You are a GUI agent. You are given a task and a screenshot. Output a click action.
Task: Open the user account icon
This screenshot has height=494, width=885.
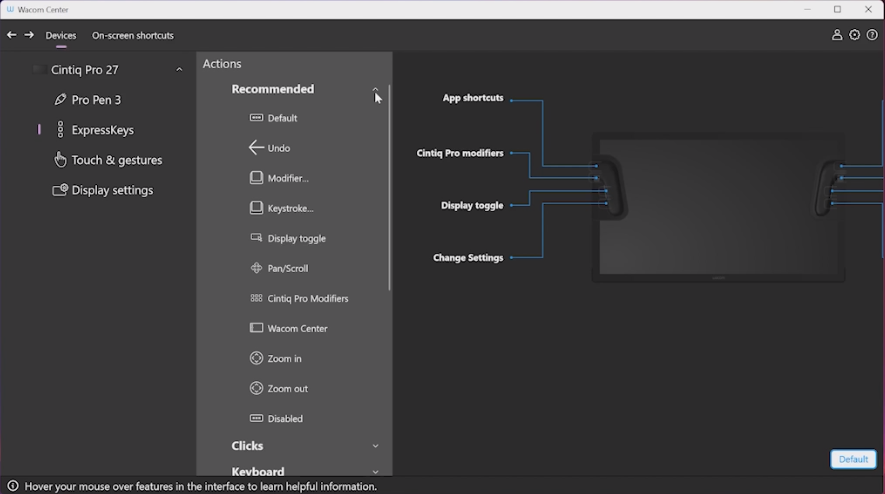pyautogui.click(x=837, y=35)
